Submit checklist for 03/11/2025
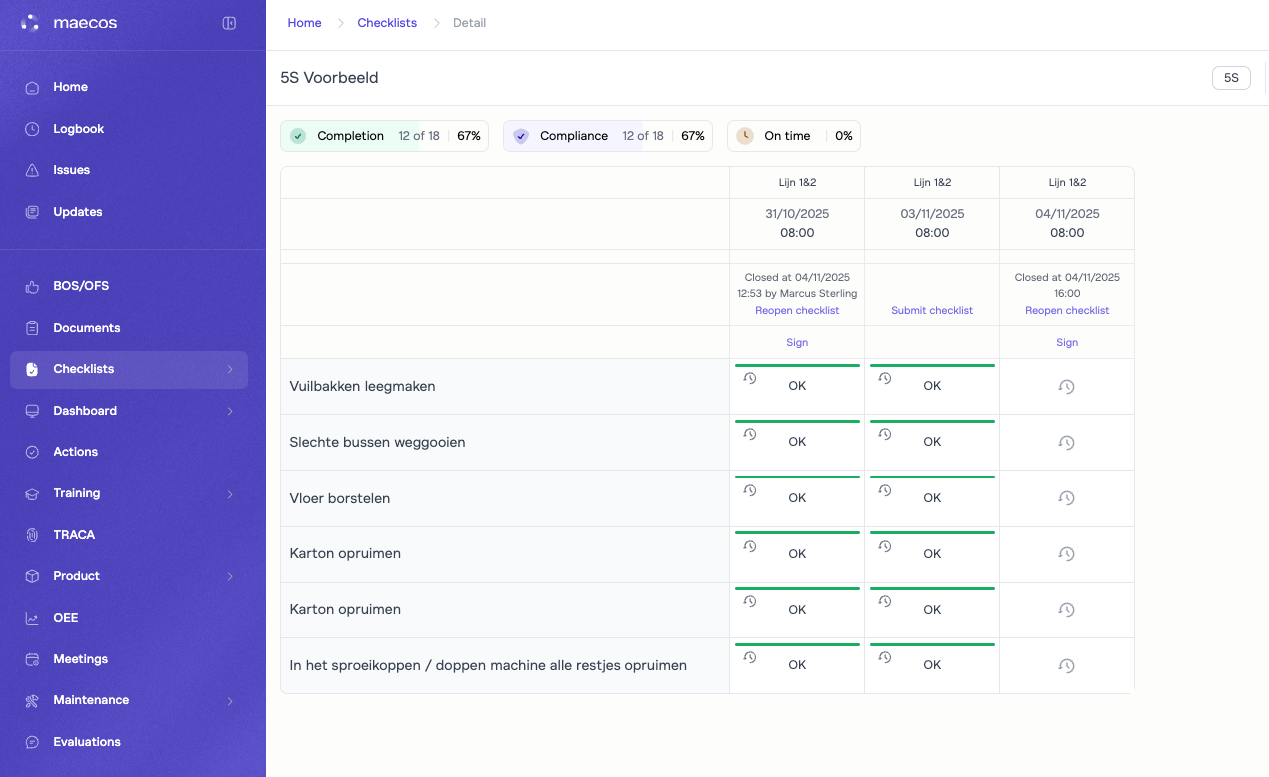The image size is (1269, 777). click(x=932, y=311)
